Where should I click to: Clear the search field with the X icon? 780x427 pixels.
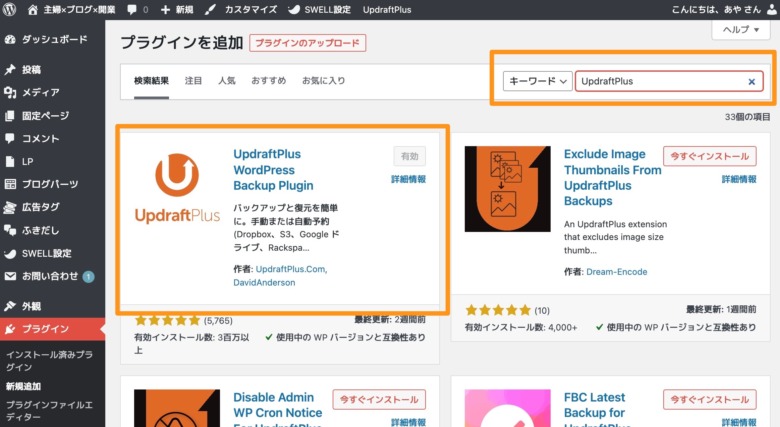752,82
